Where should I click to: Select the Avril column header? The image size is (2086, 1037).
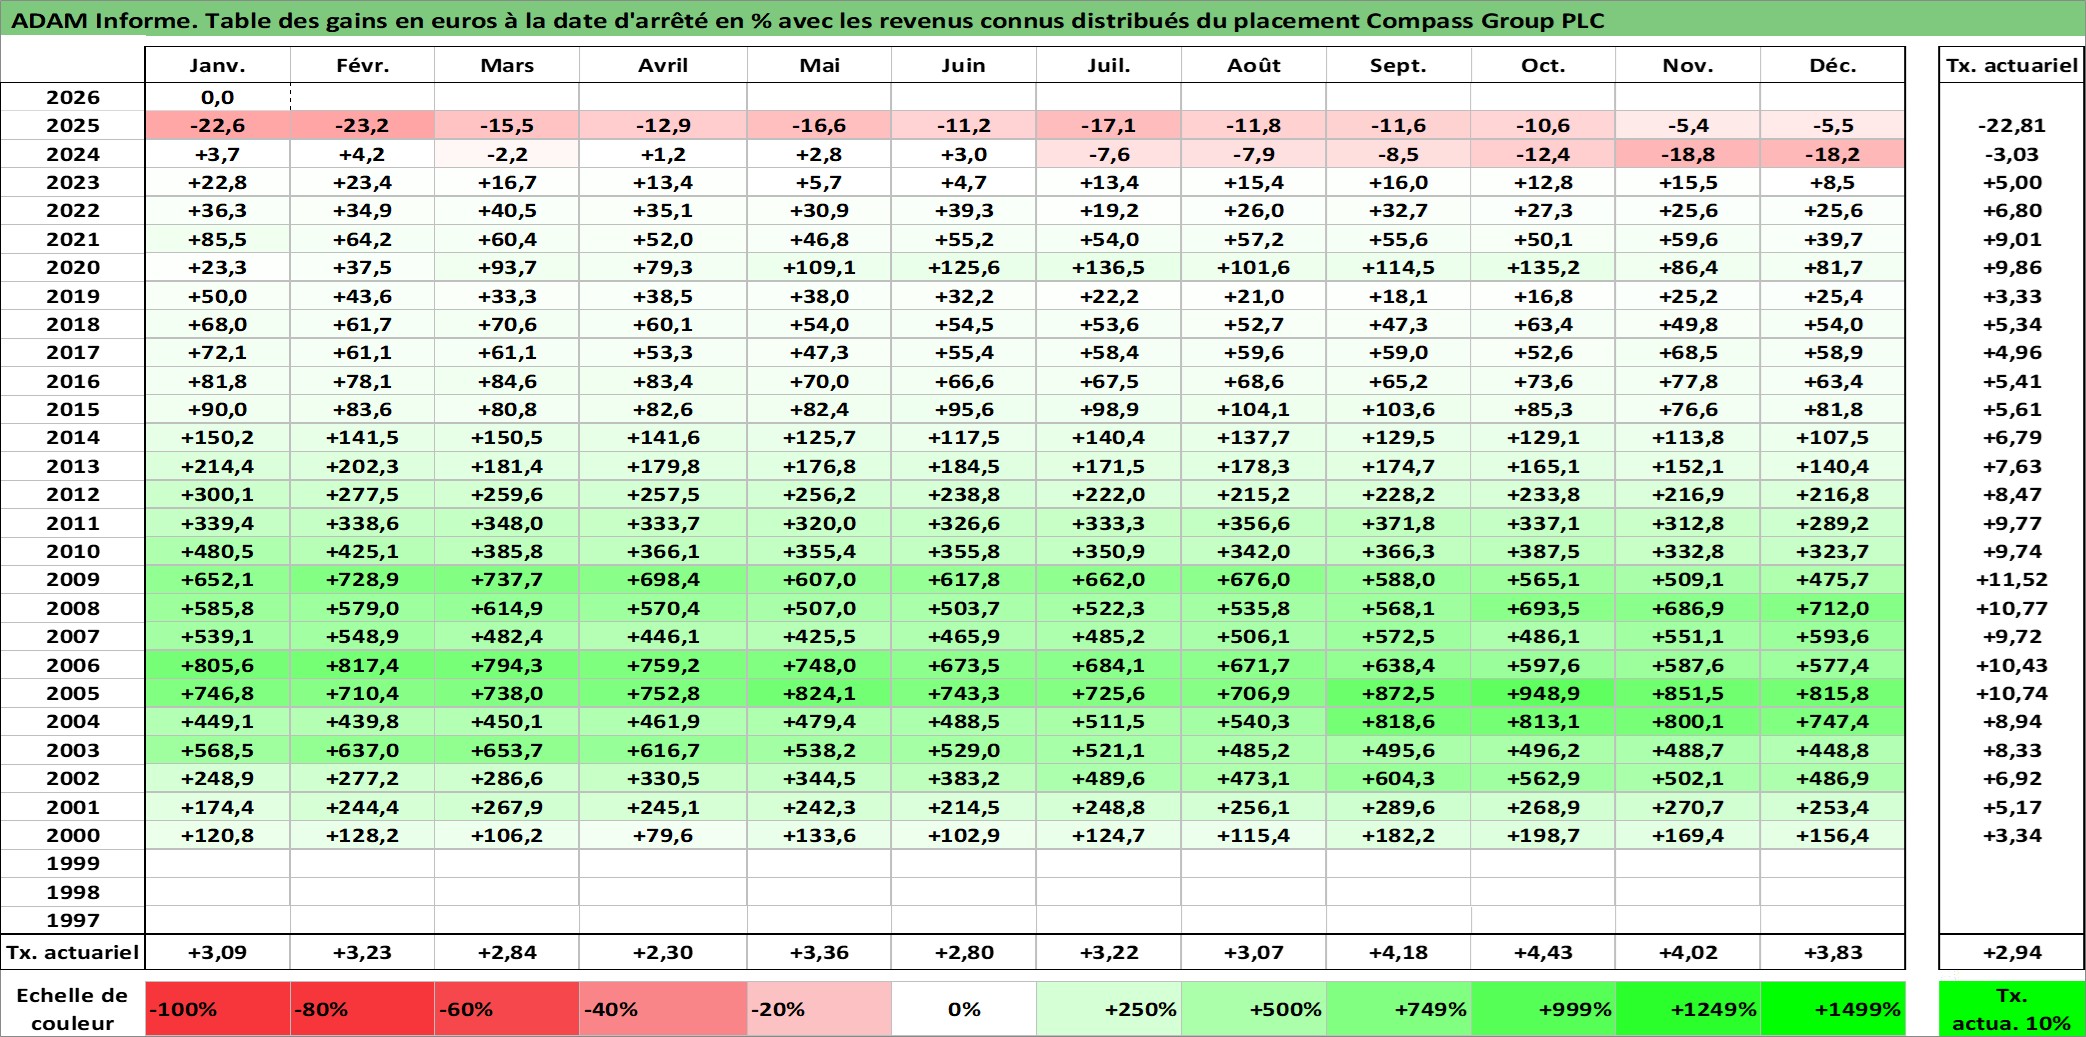(663, 65)
